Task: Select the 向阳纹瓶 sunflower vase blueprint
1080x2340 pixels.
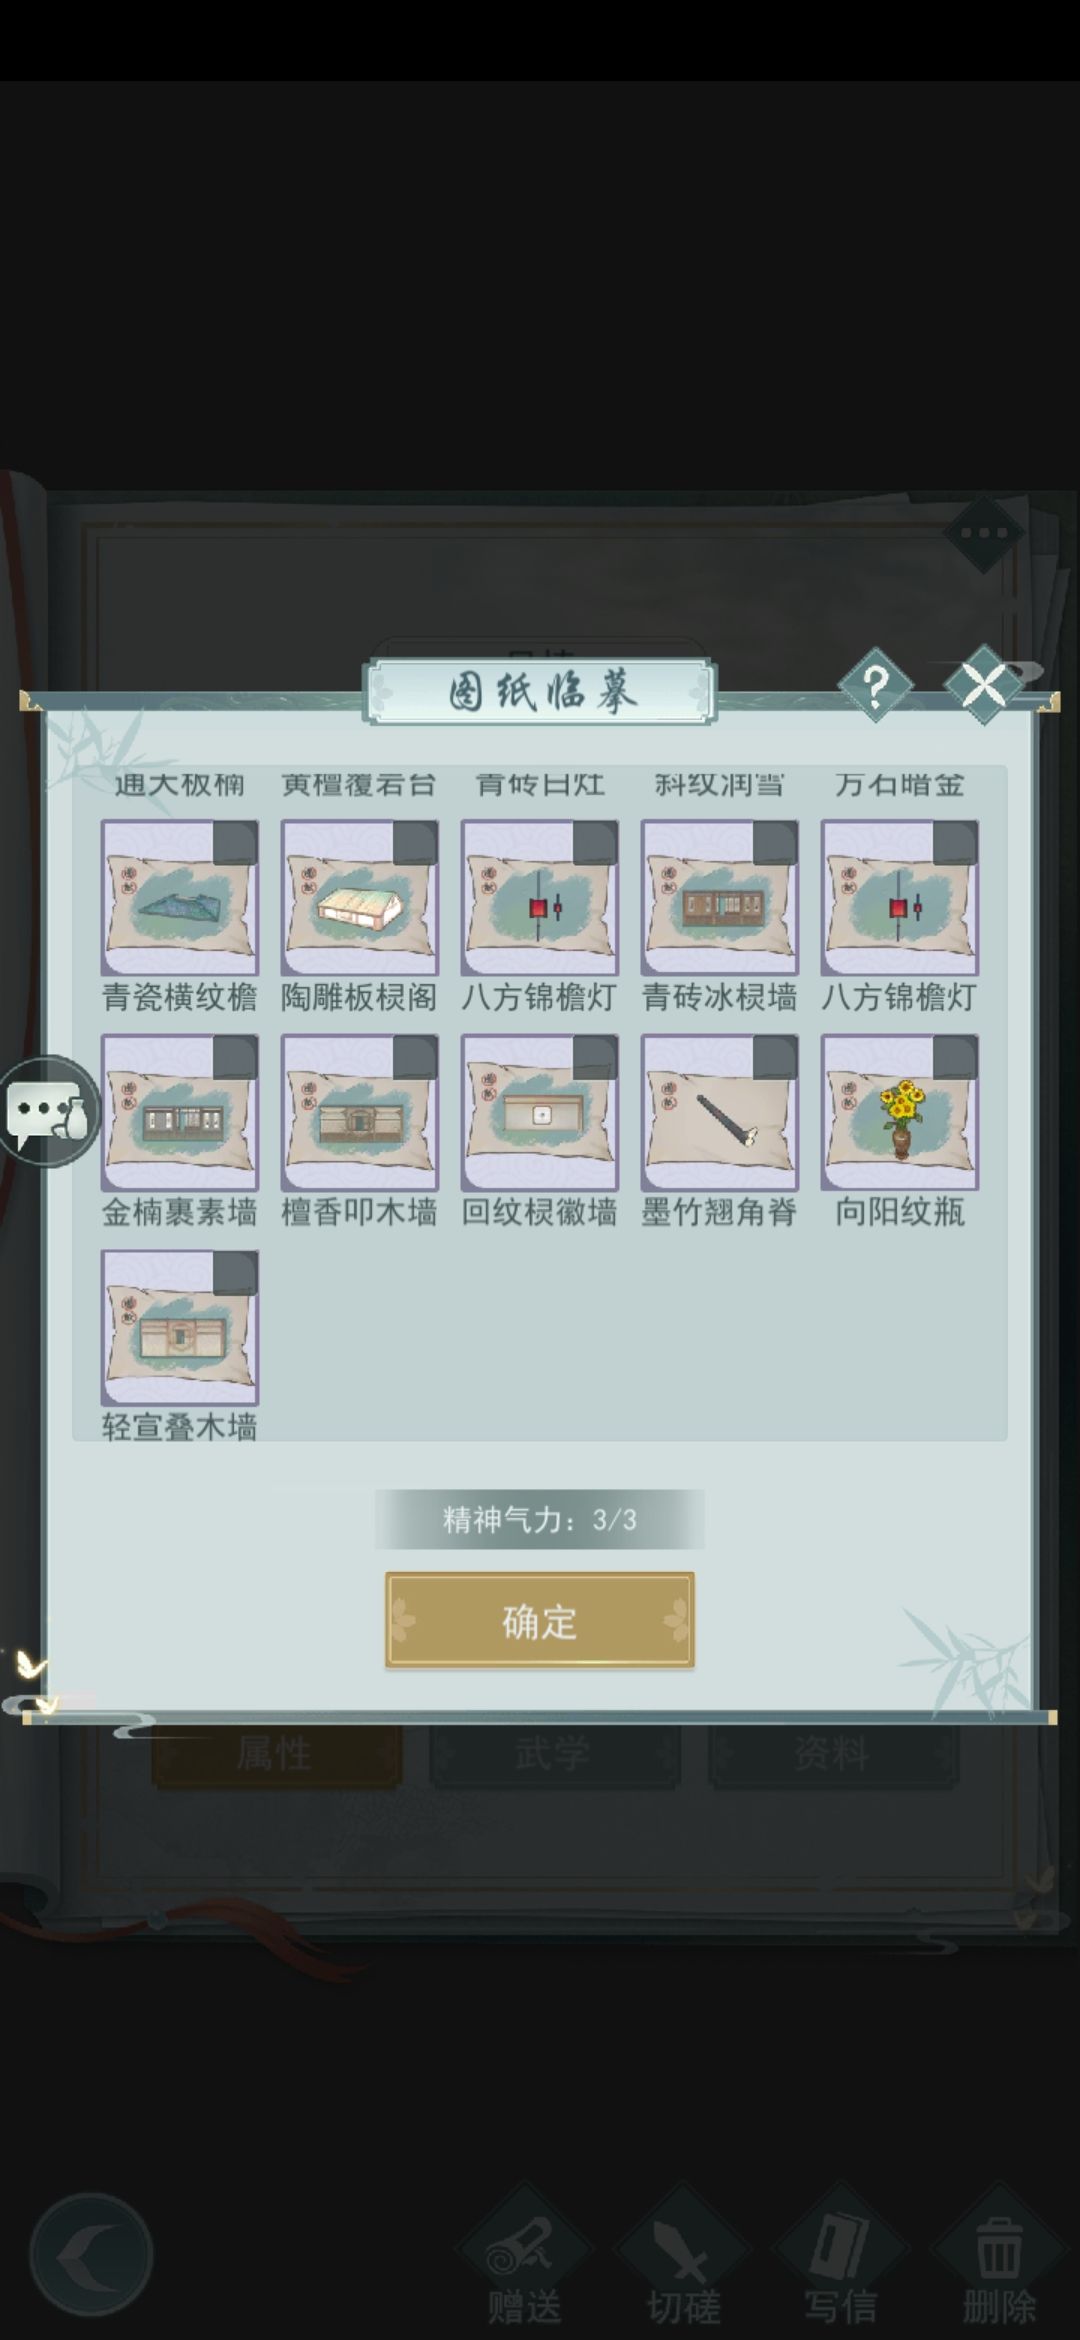Action: (x=900, y=1113)
